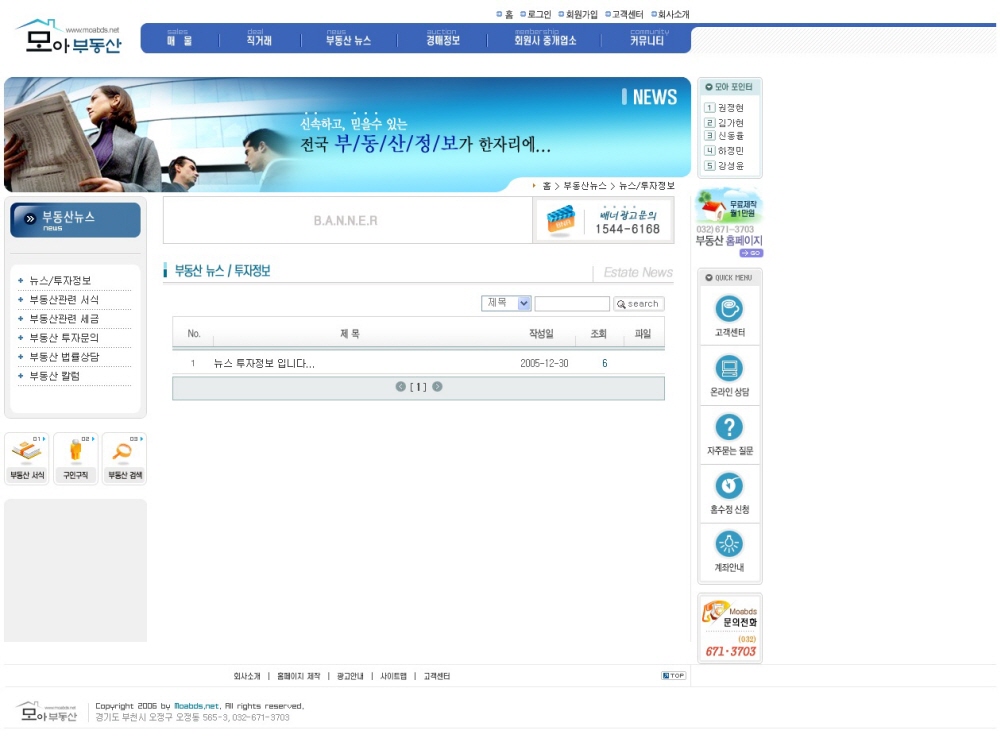Click the TOP button in footer

(x=673, y=676)
